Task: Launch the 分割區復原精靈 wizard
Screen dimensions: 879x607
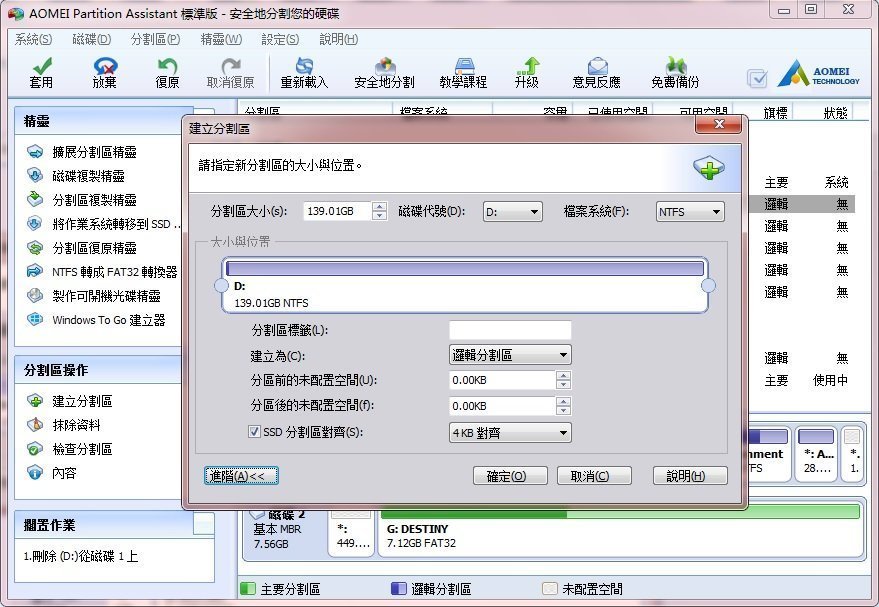Action: click(x=82, y=248)
